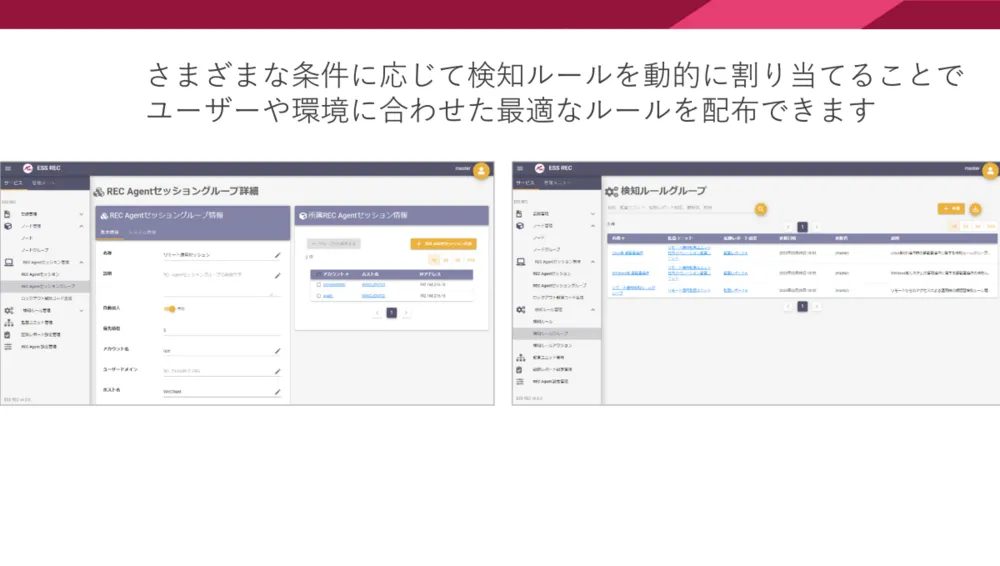Click search field in 検知ルールグループ screen
1000x566 pixels.
pyautogui.click(x=679, y=208)
